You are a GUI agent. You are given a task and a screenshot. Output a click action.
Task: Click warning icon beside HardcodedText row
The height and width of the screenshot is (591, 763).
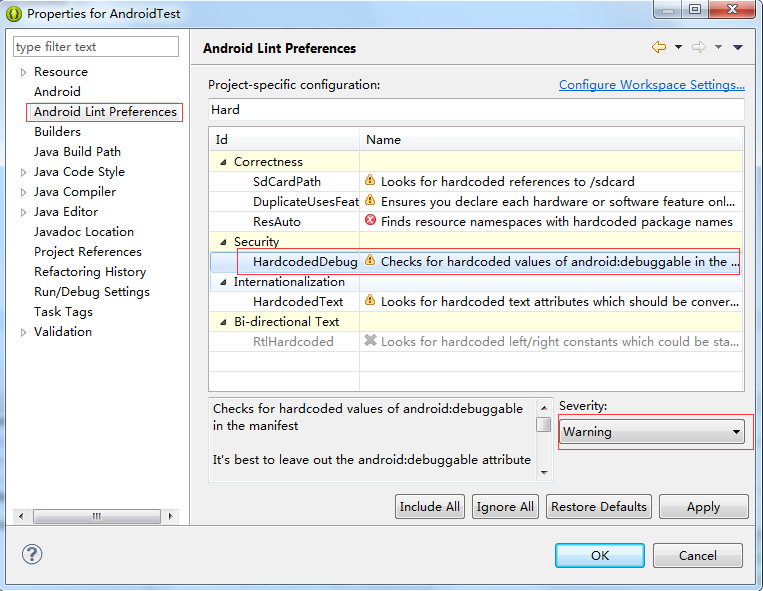[x=370, y=301]
